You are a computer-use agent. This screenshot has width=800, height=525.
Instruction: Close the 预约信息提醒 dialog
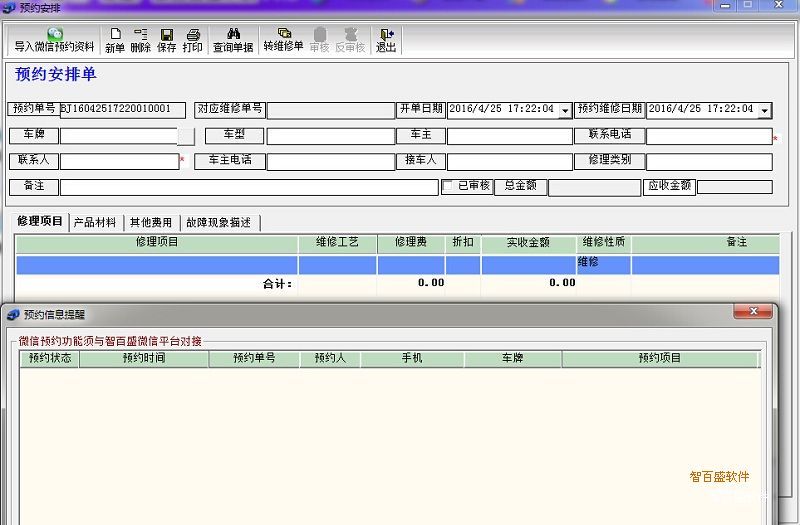pos(753,311)
